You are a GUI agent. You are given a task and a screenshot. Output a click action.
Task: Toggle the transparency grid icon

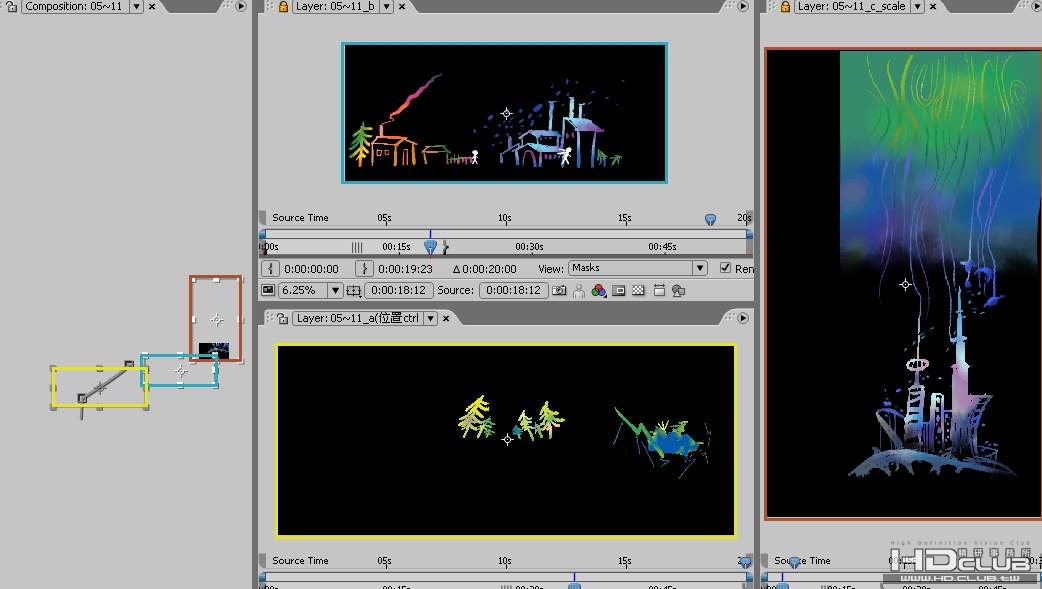[x=638, y=291]
